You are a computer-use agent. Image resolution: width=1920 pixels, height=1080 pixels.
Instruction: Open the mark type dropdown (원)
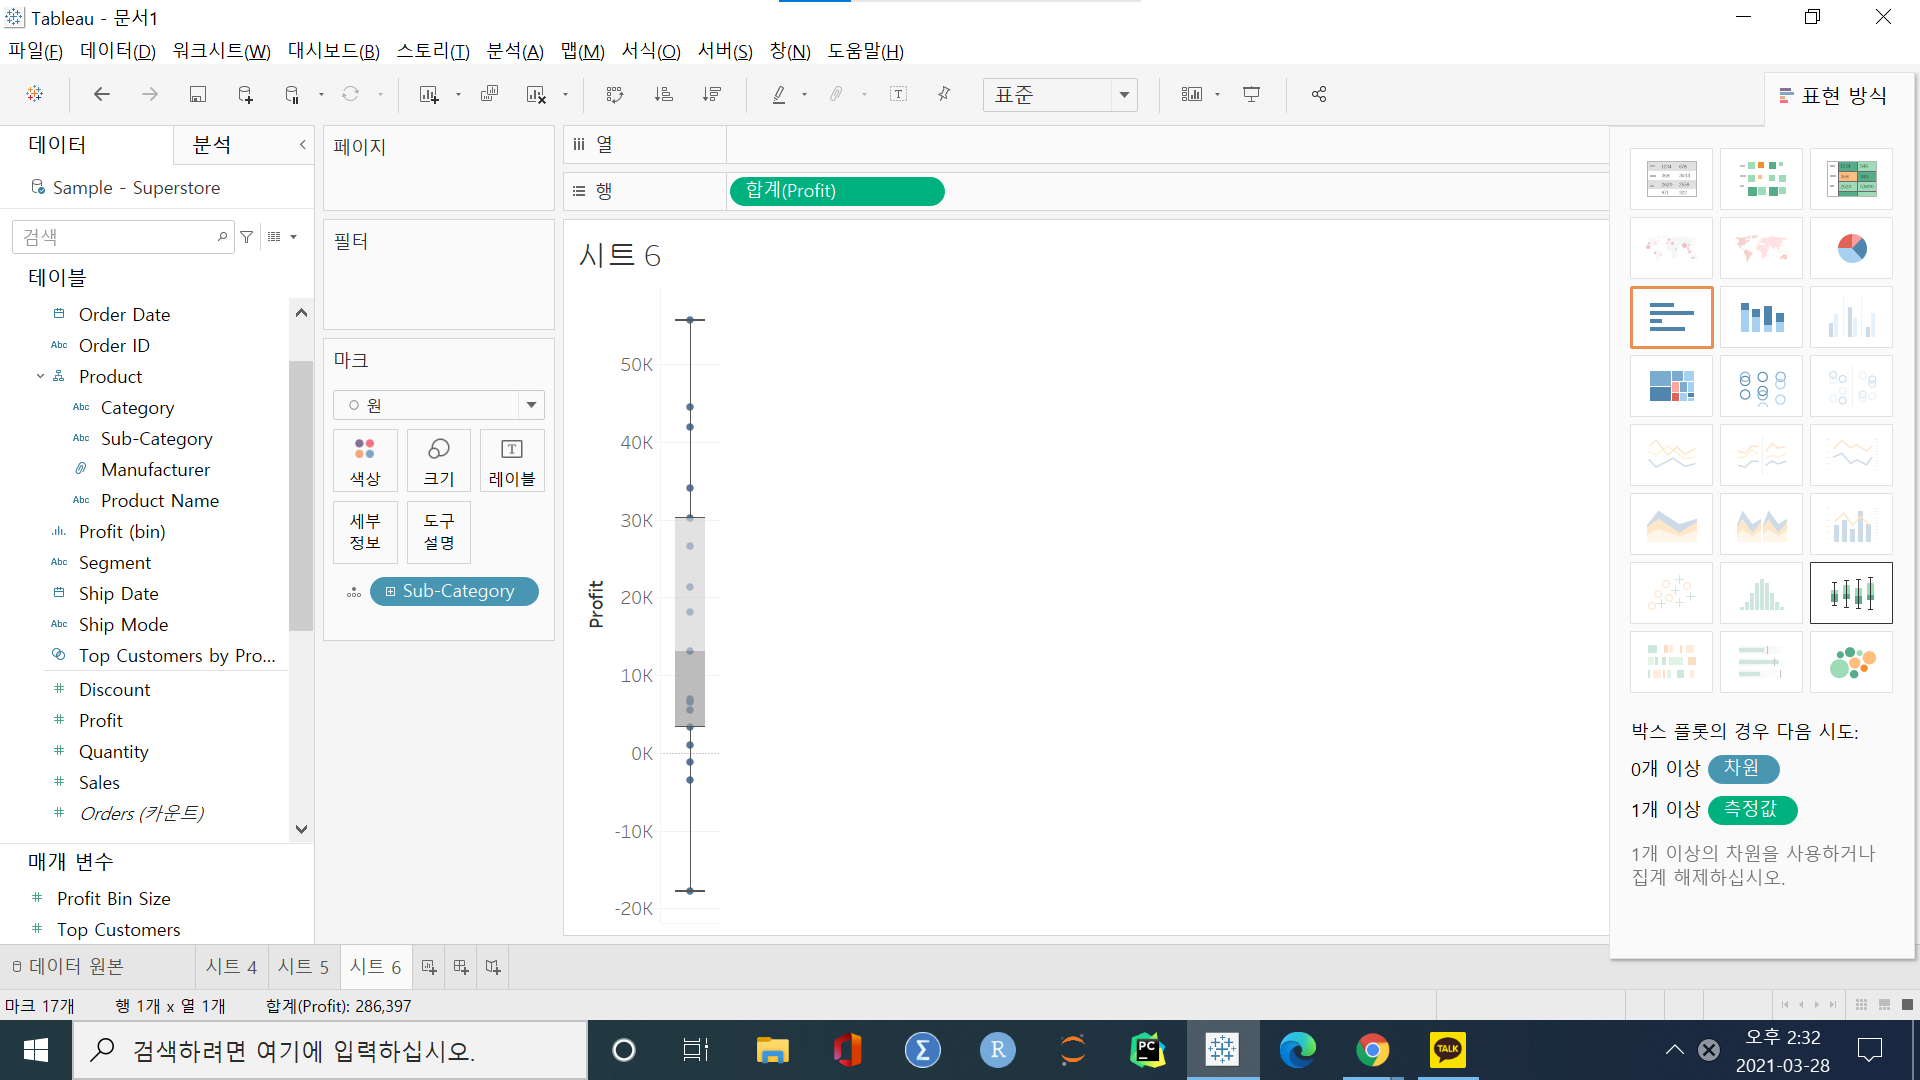point(438,405)
